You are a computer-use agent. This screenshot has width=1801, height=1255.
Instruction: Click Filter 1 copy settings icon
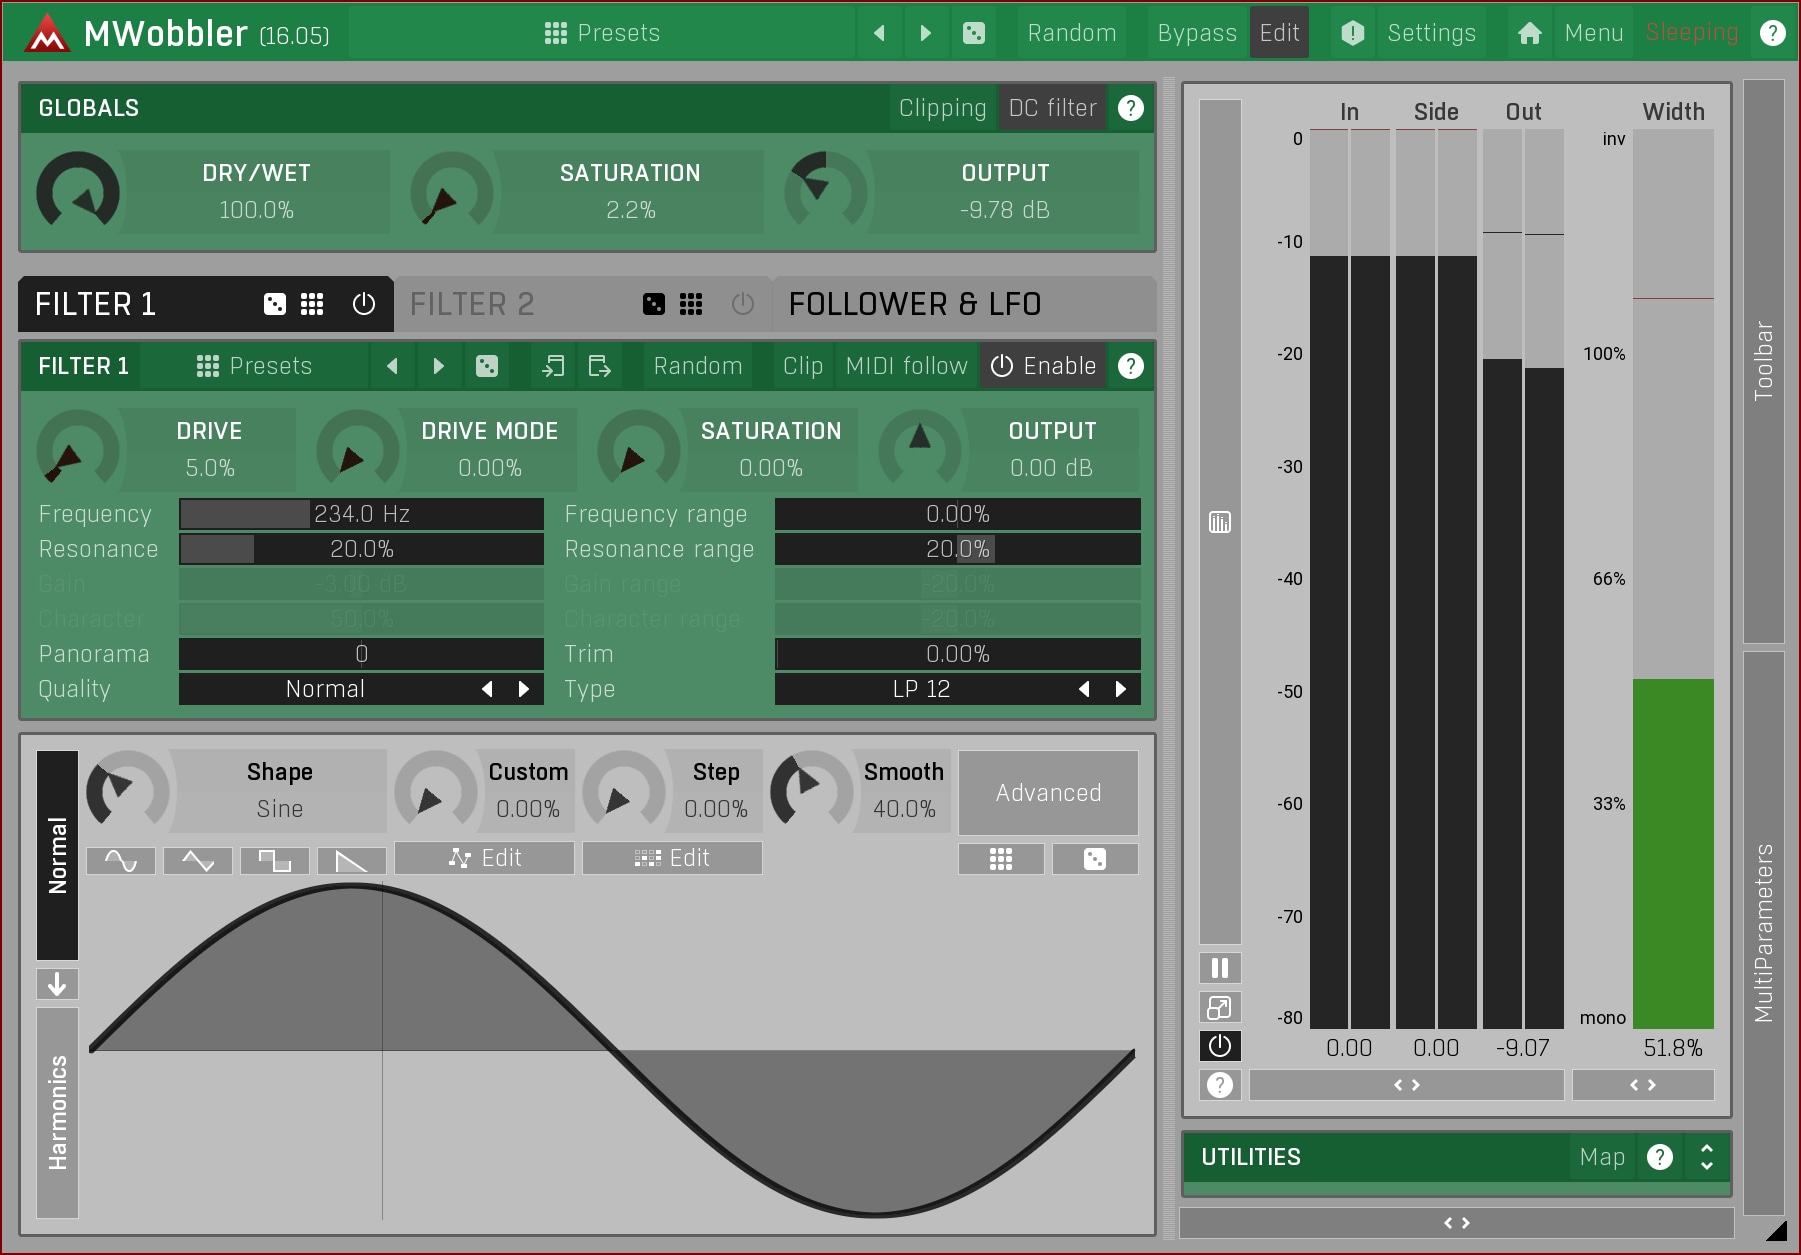pos(553,366)
